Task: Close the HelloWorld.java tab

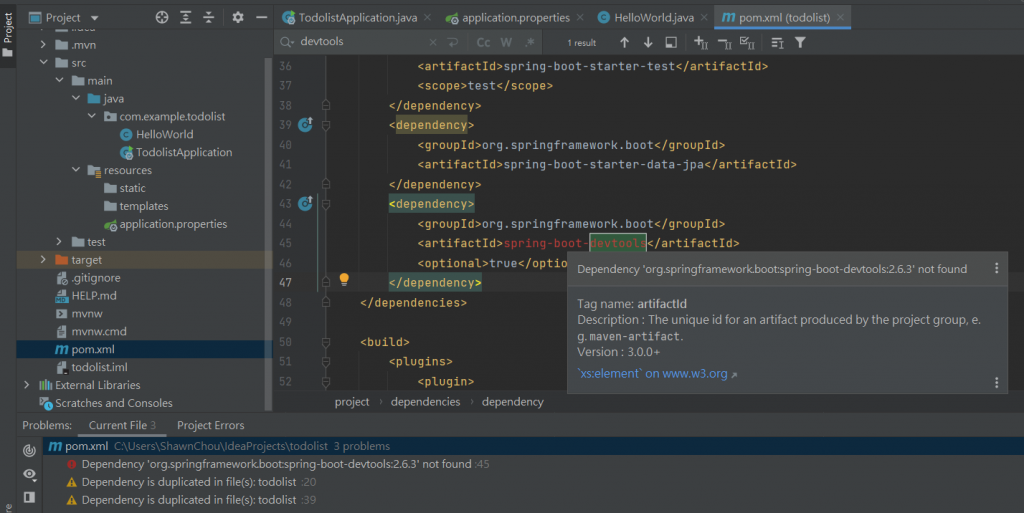Action: click(x=703, y=18)
